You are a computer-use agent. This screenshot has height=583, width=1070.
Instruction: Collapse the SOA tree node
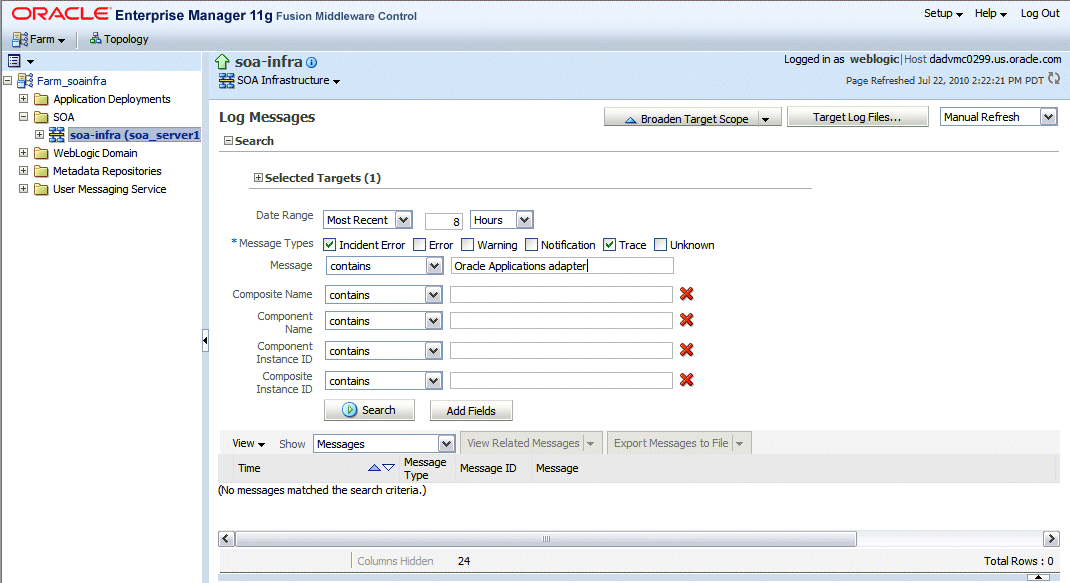(x=23, y=117)
